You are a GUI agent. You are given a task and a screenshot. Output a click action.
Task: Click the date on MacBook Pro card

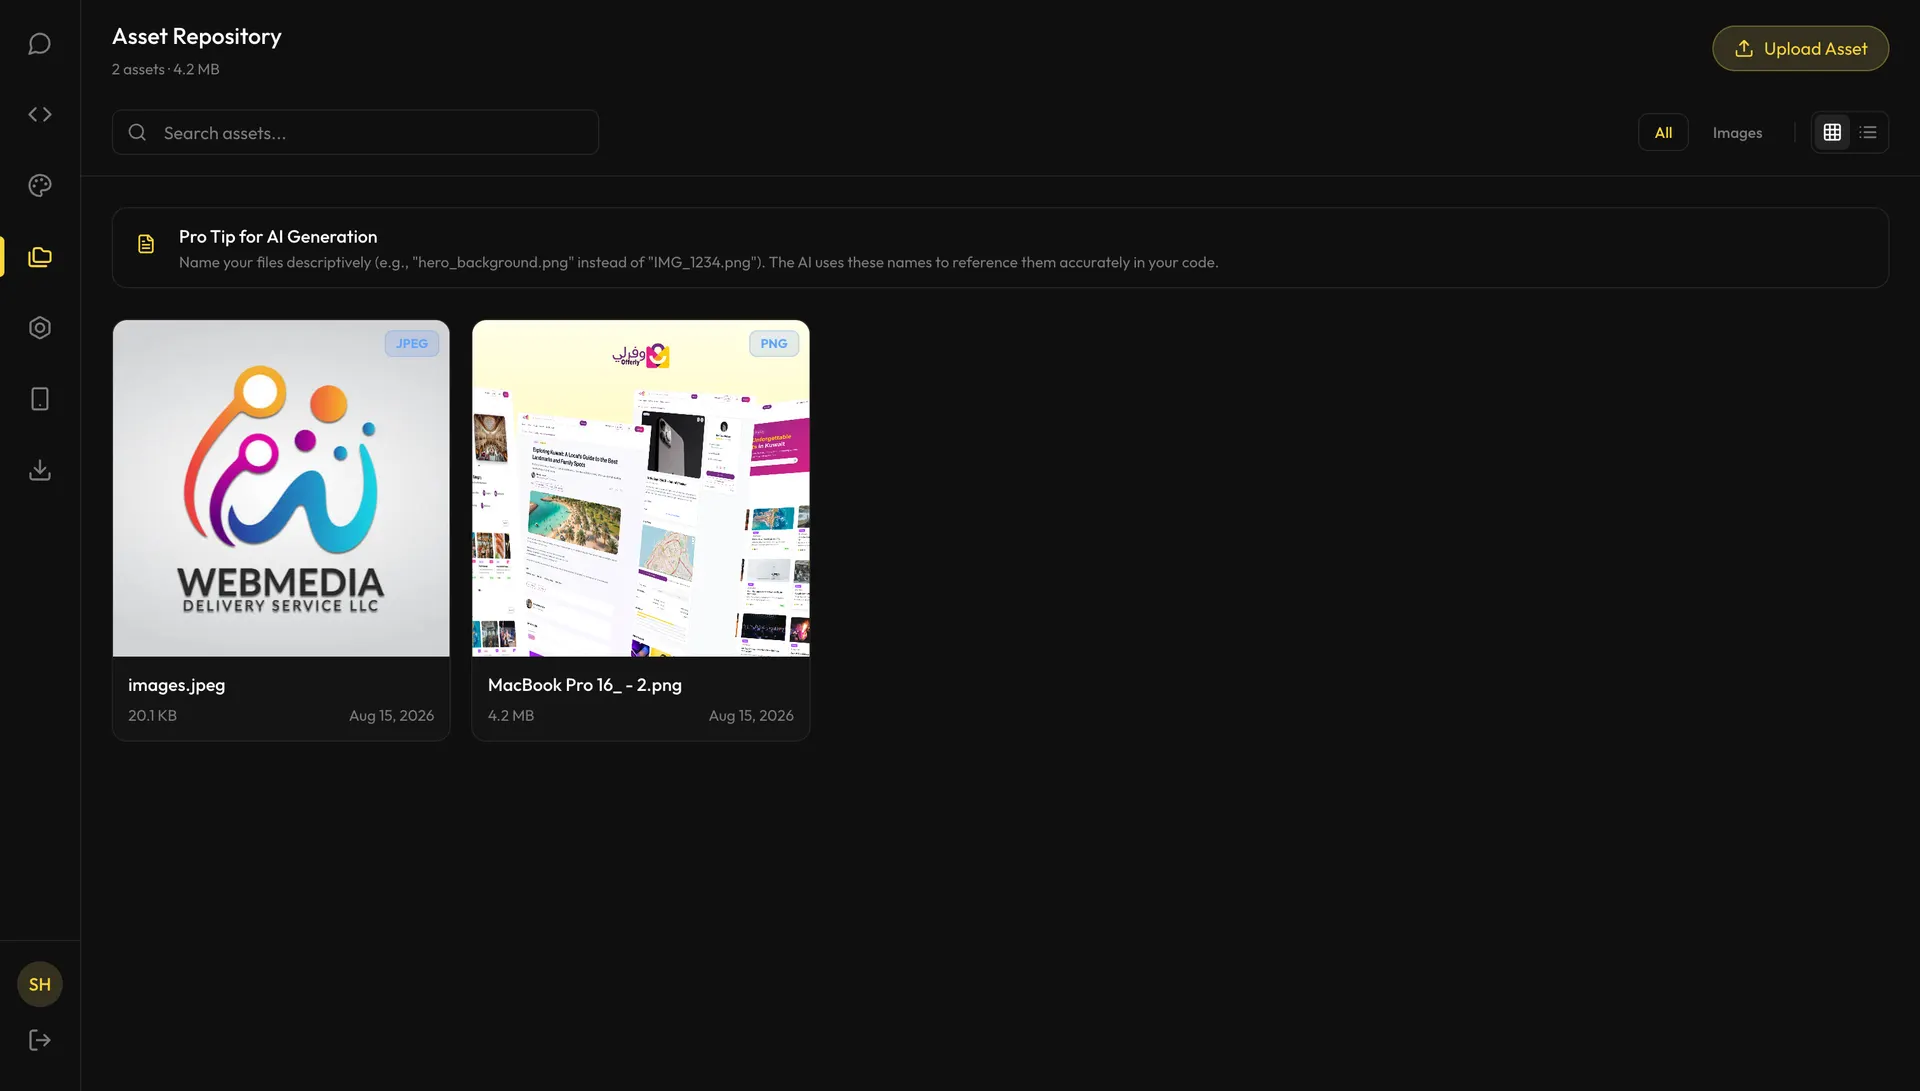click(x=751, y=716)
